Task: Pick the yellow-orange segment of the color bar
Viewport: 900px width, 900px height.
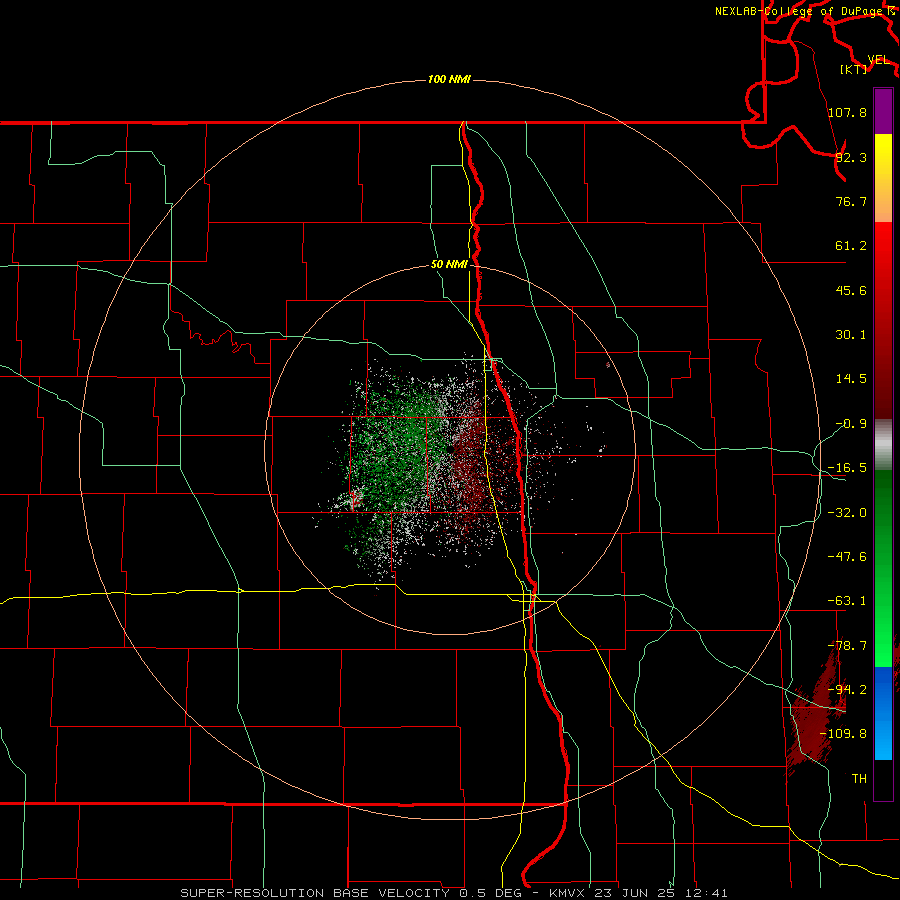Action: pos(883,178)
